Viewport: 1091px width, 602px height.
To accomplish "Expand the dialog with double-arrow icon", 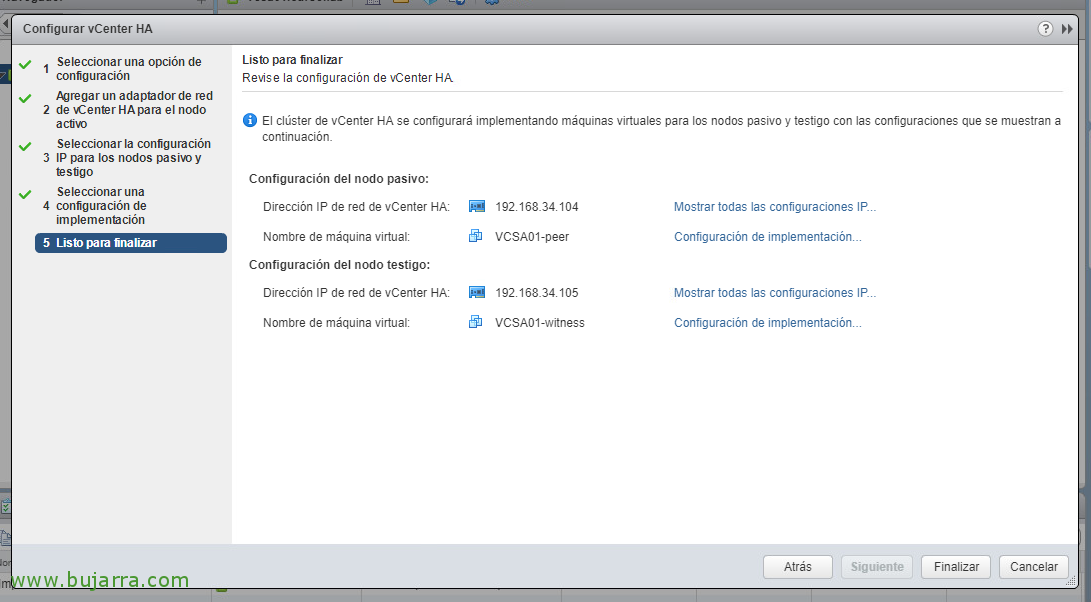I will (1067, 29).
